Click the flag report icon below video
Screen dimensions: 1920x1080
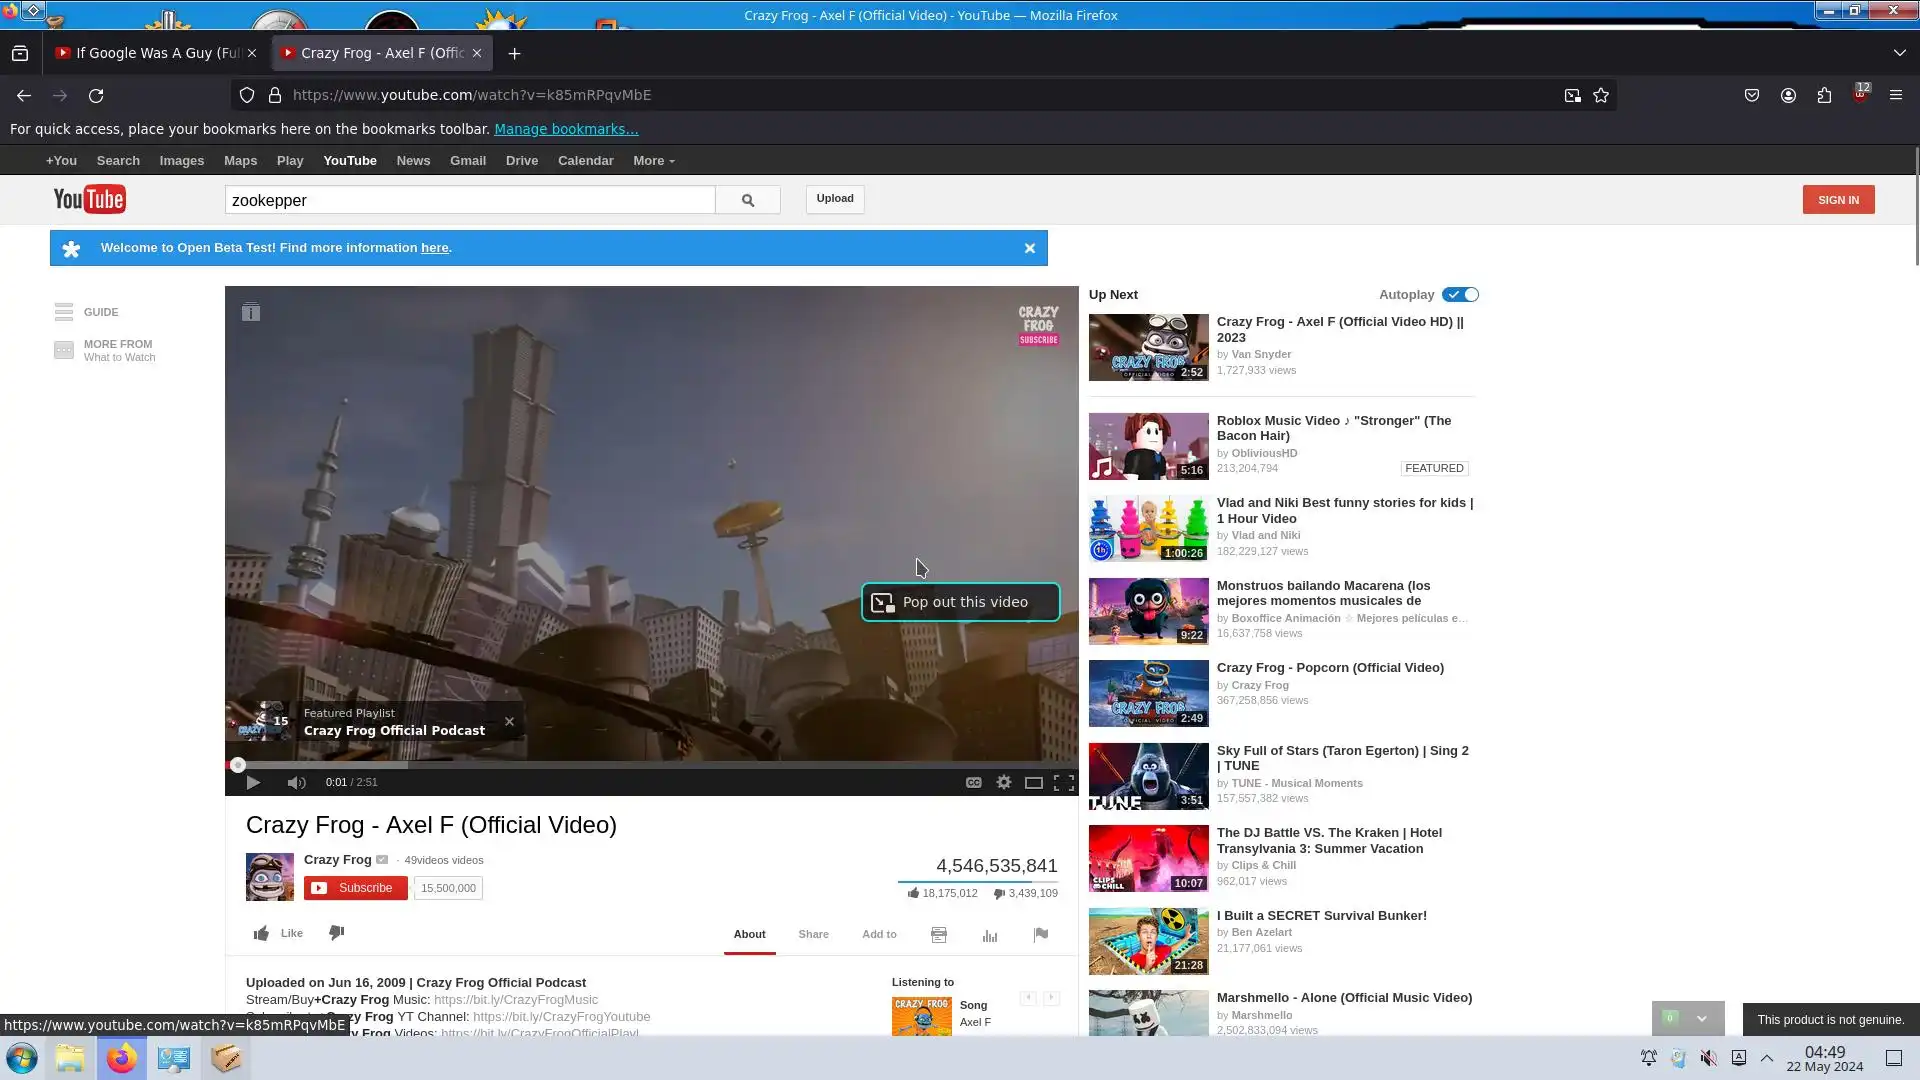pos(1040,935)
